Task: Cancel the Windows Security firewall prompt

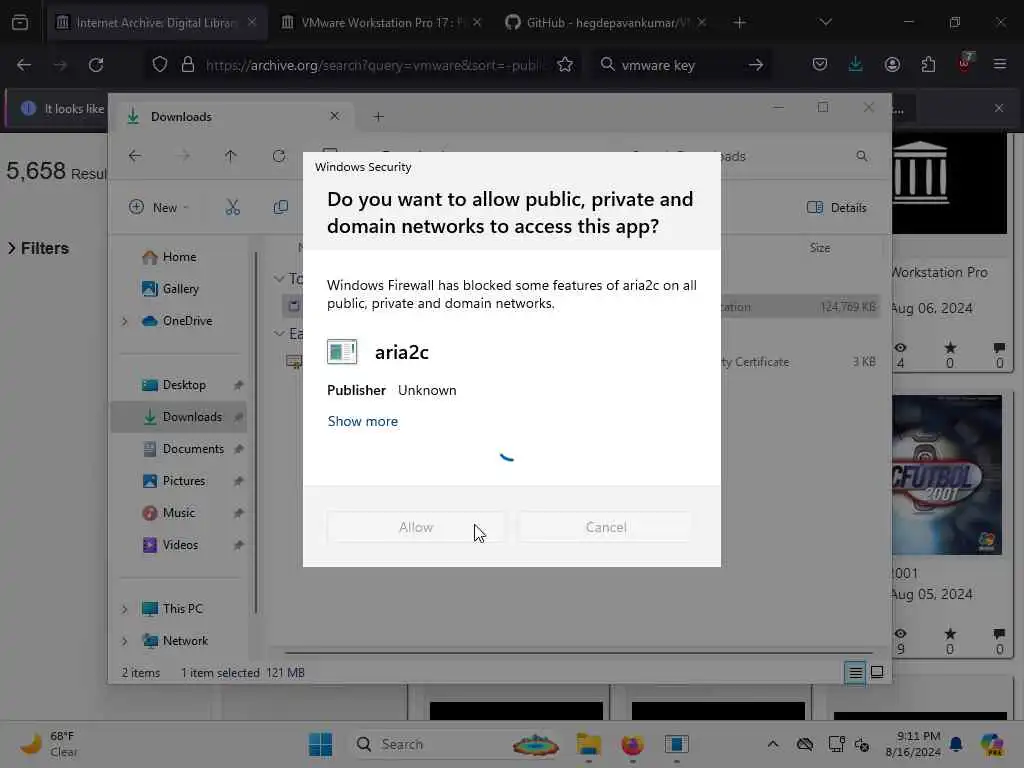Action: click(x=606, y=527)
